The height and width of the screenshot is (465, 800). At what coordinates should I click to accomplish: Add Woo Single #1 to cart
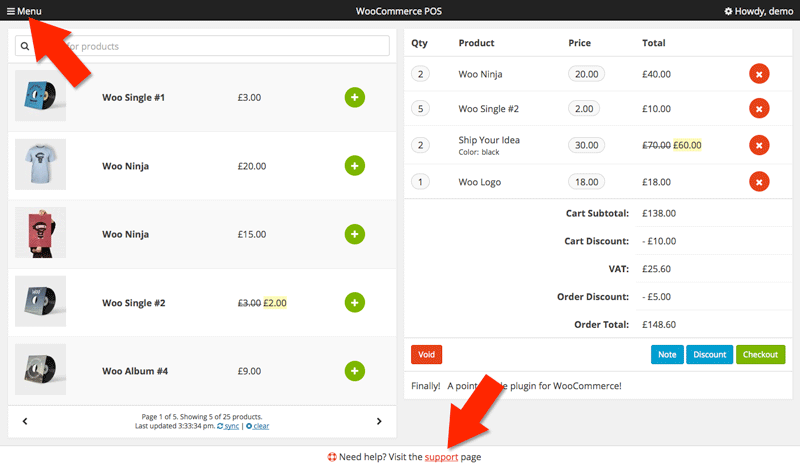click(355, 97)
